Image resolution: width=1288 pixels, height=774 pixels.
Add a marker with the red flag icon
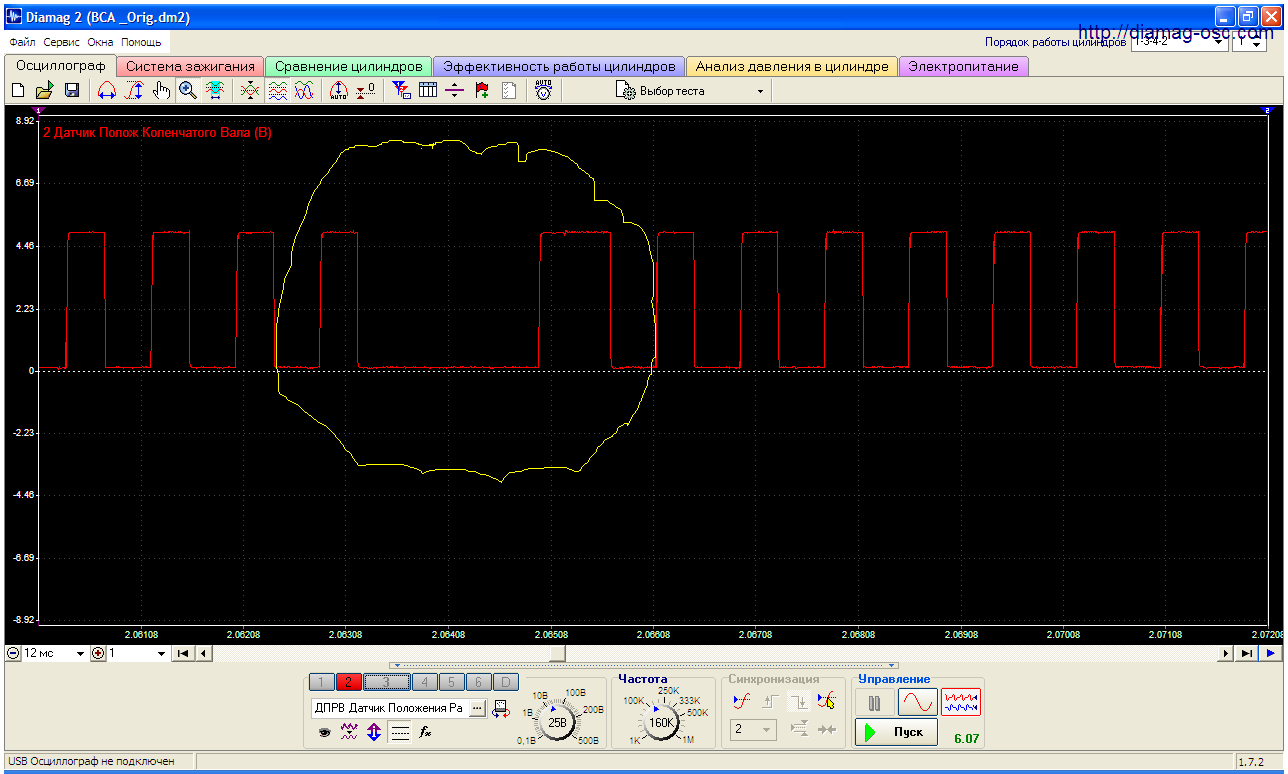pos(482,91)
